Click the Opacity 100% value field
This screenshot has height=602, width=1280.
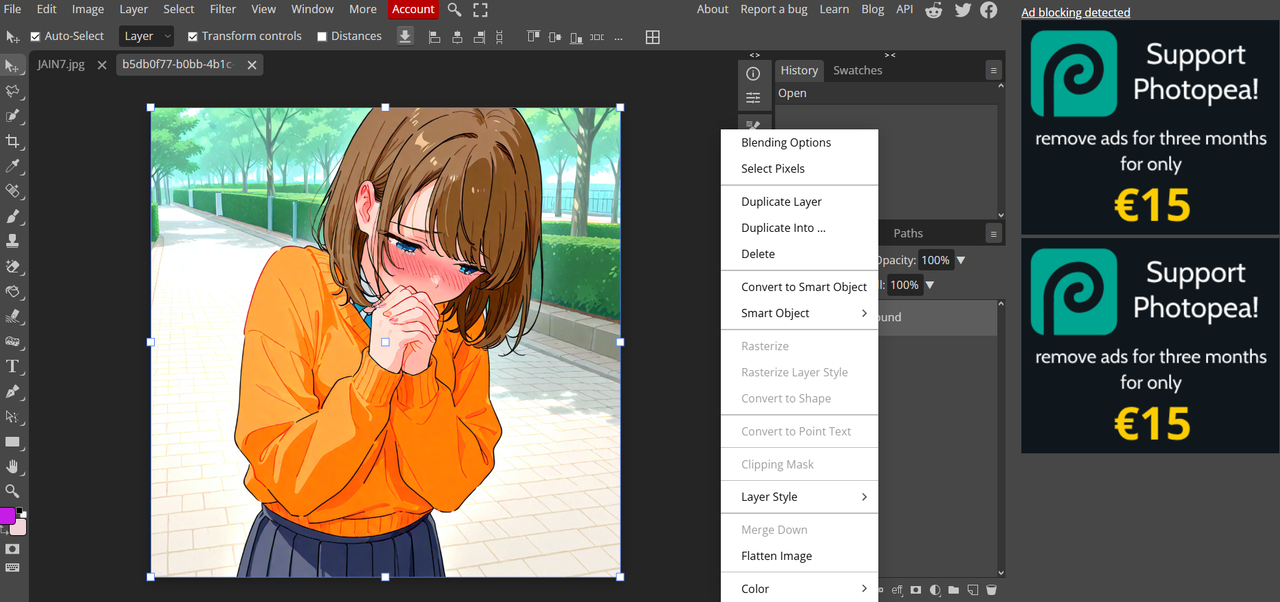[x=935, y=260]
